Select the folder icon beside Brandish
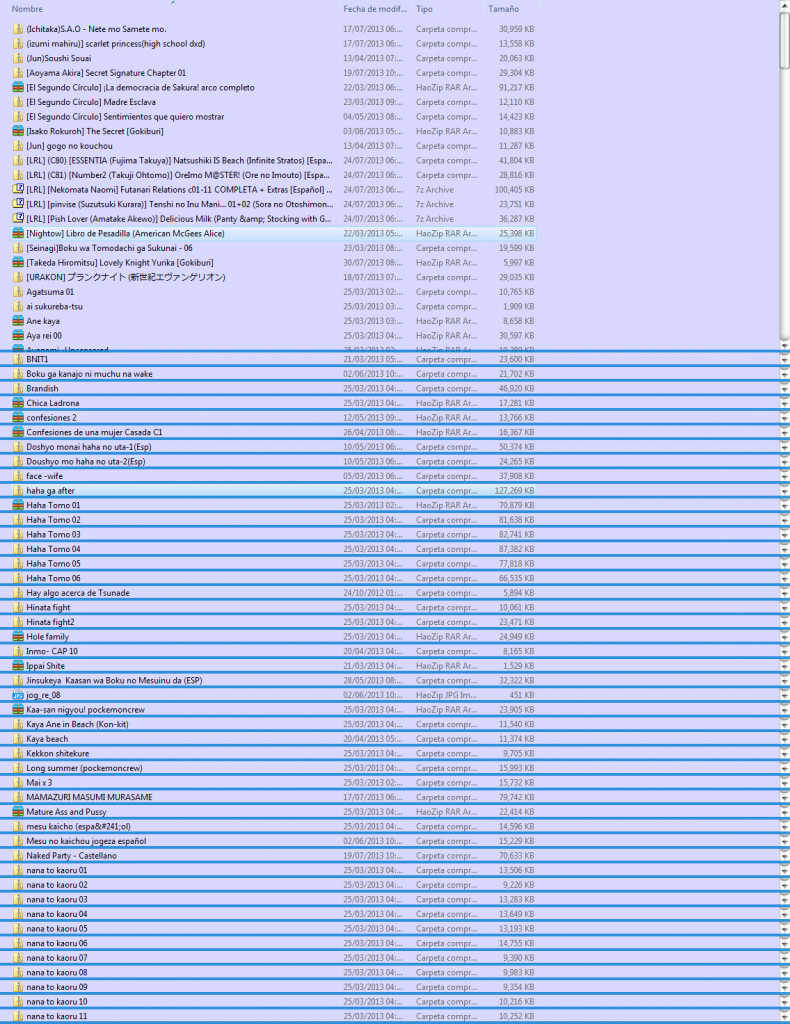The height and width of the screenshot is (1024, 790). click(x=18, y=389)
